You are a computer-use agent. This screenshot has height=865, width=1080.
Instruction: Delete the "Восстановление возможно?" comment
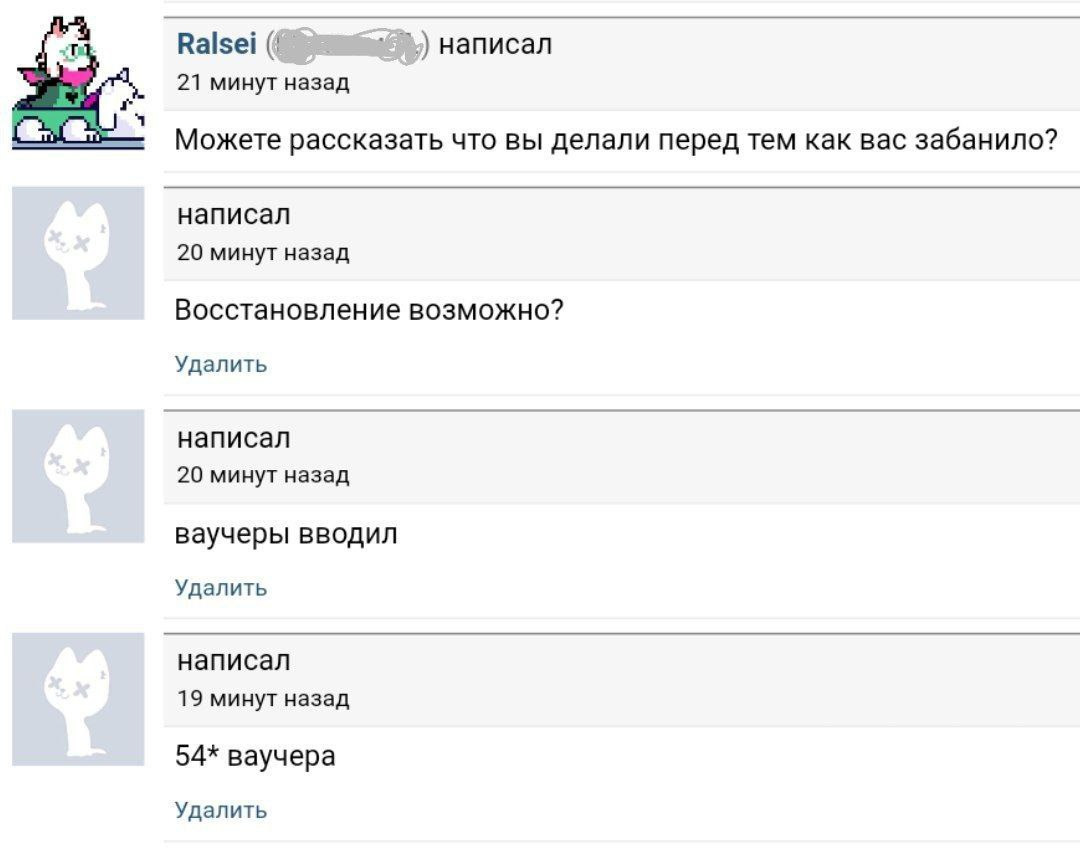point(221,364)
